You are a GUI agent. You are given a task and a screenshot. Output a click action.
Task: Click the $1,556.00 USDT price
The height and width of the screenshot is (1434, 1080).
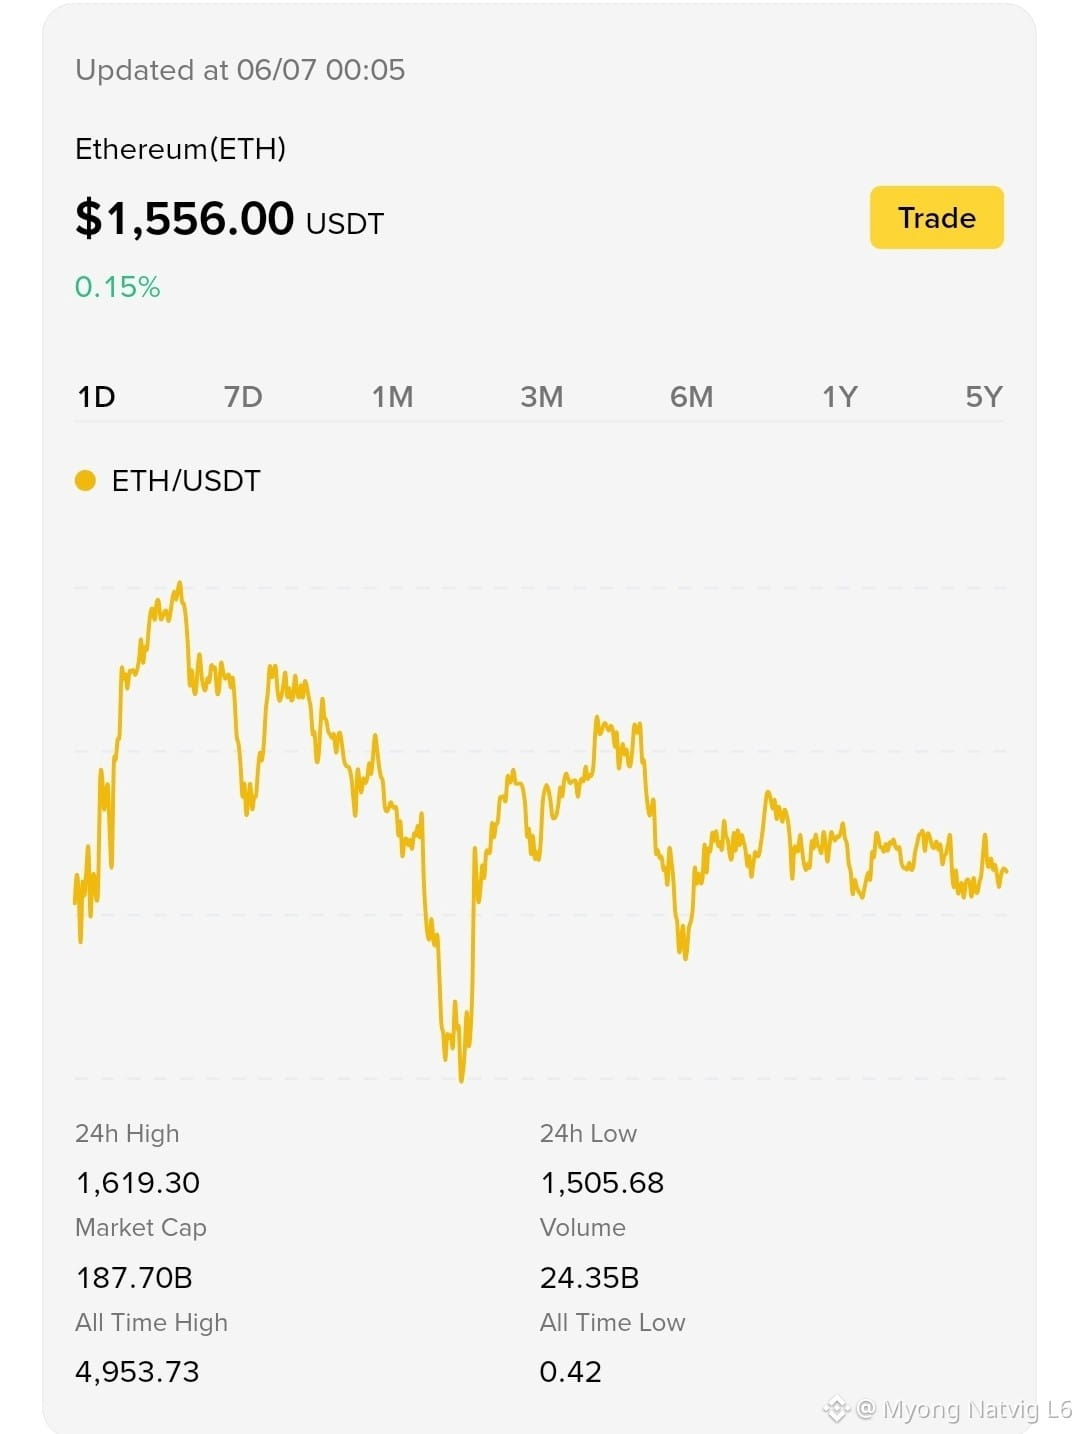230,218
